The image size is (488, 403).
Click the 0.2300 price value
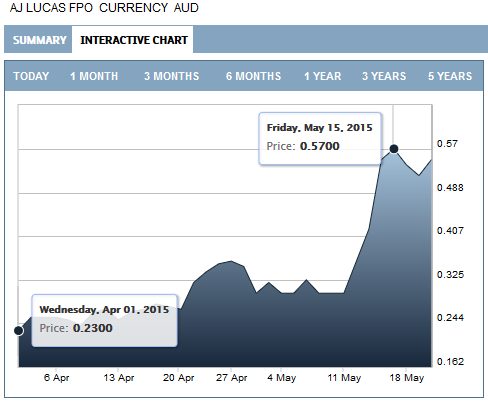coord(92,328)
